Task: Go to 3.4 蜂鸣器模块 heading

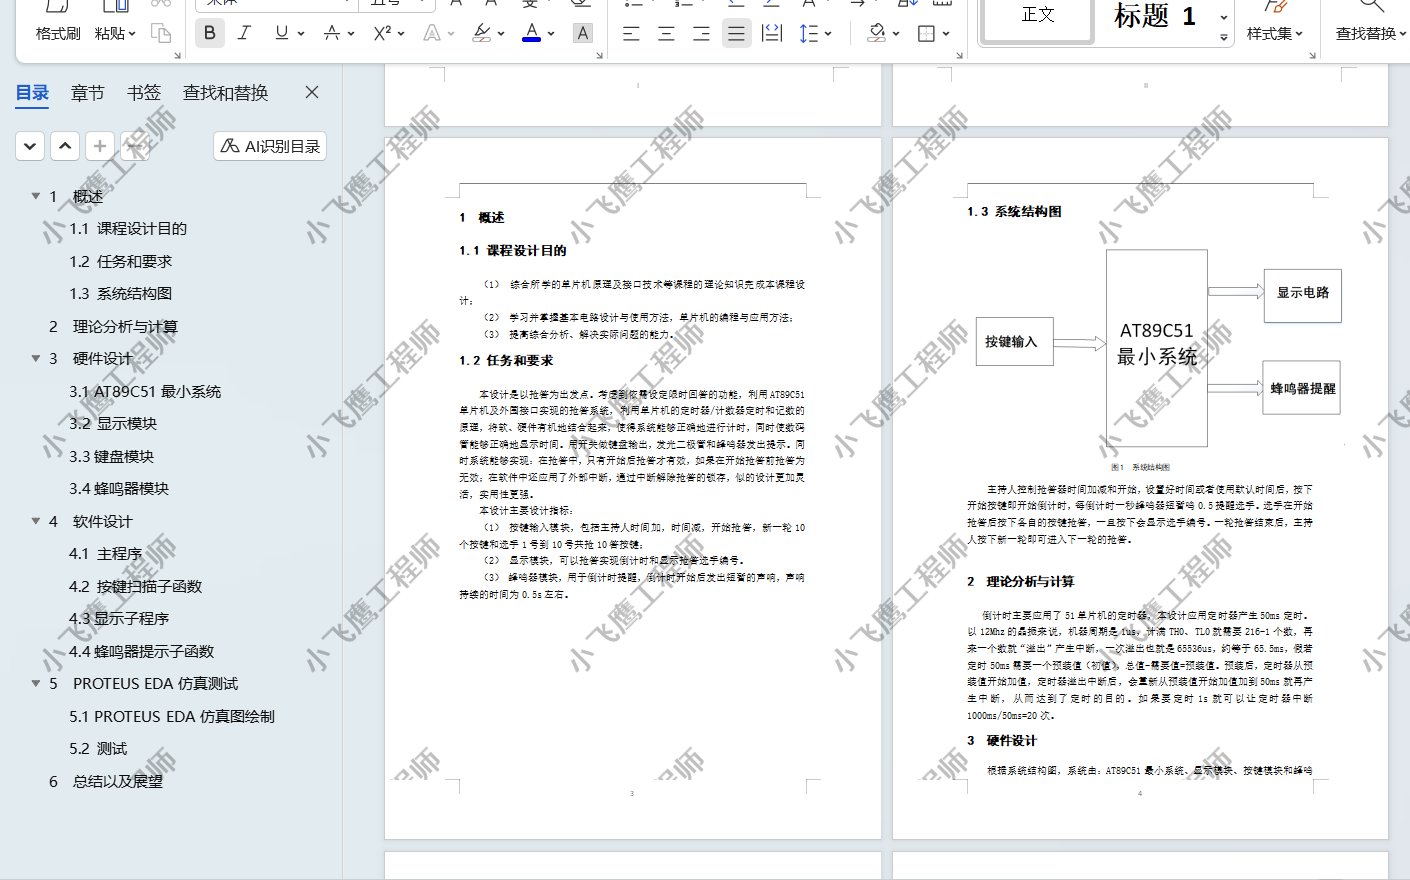Action: pos(119,489)
